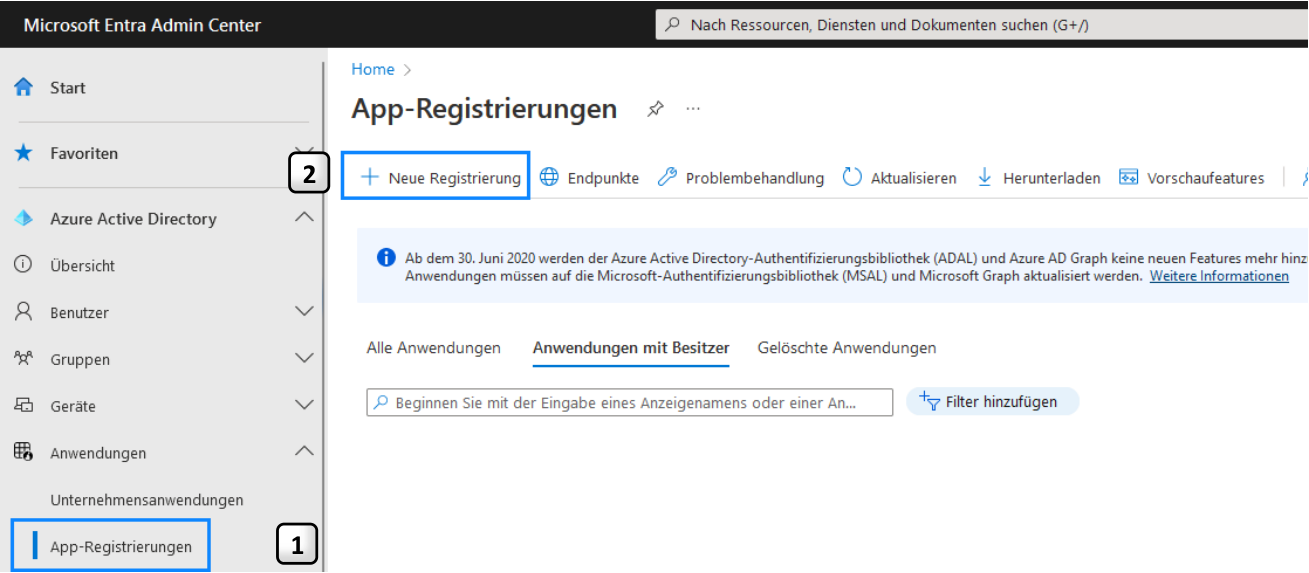Click the Anwendungen label in sidebar

pos(98,453)
